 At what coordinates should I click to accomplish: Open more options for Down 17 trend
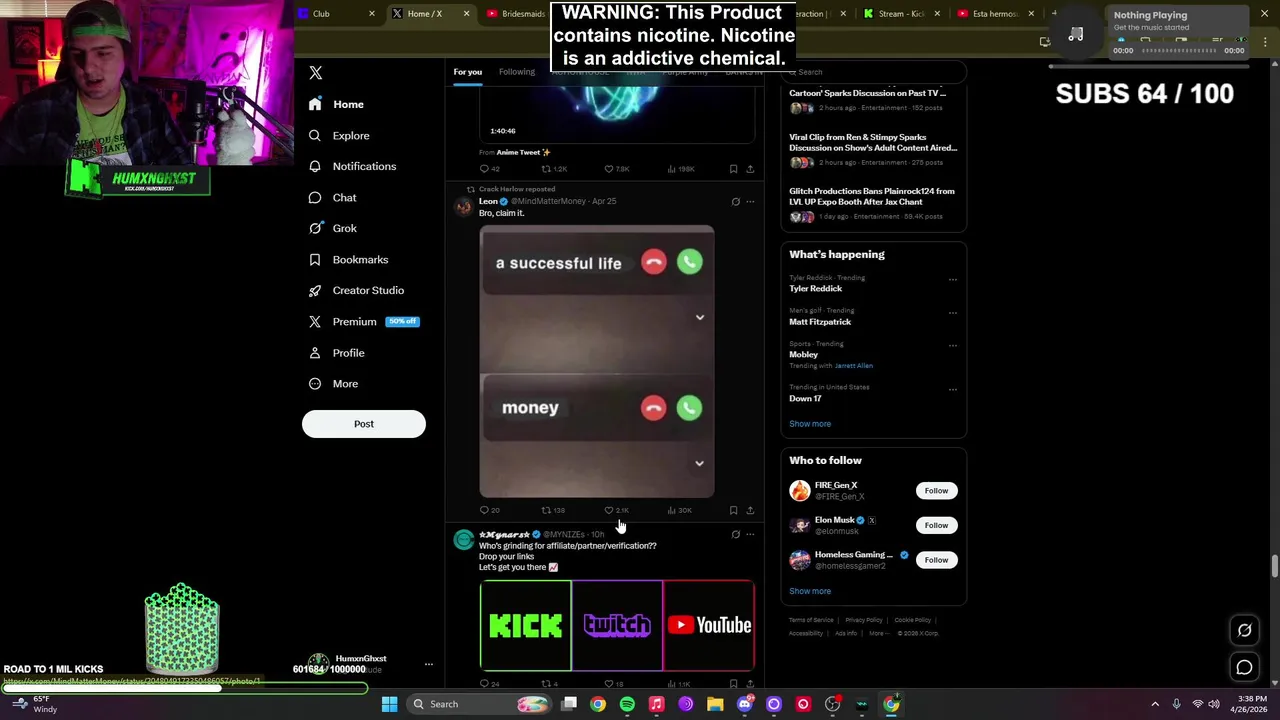pyautogui.click(x=952, y=389)
